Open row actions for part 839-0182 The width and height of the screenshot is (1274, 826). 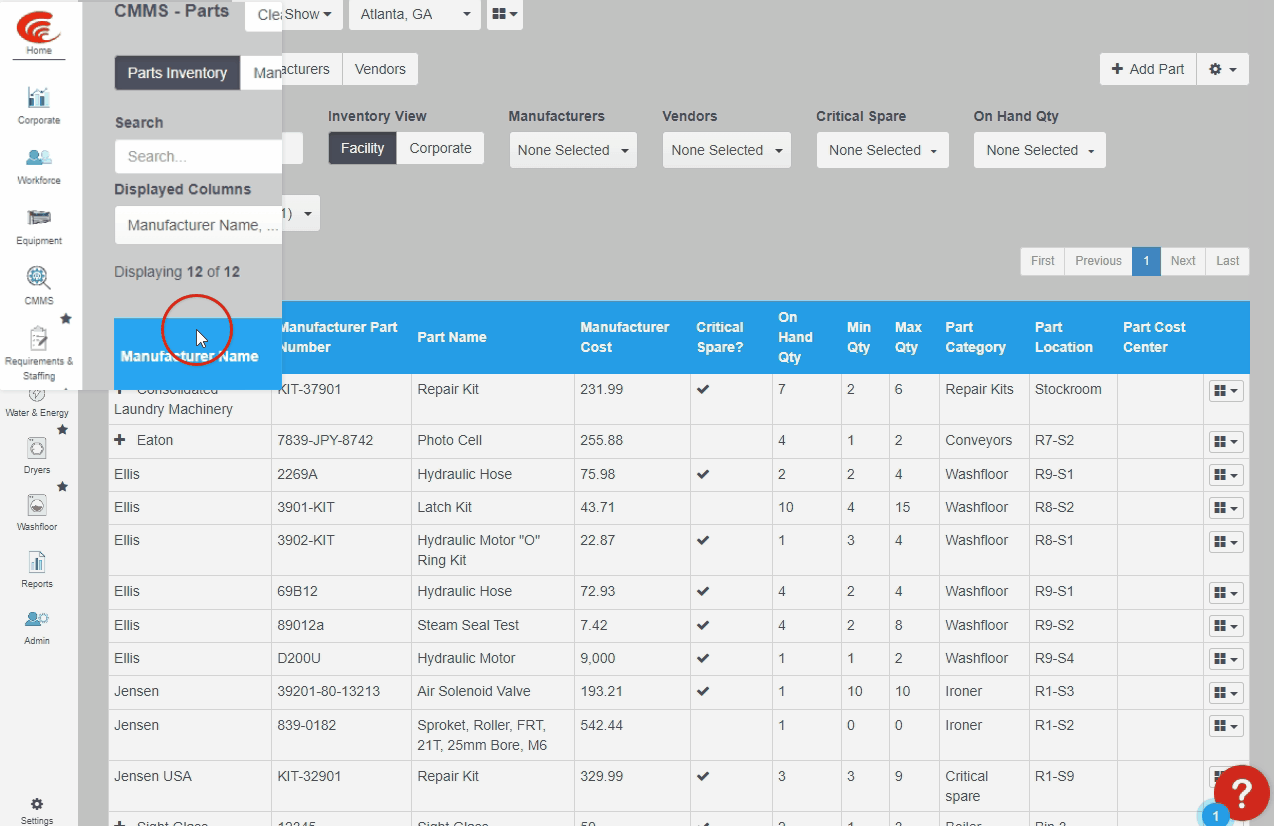(x=1226, y=726)
